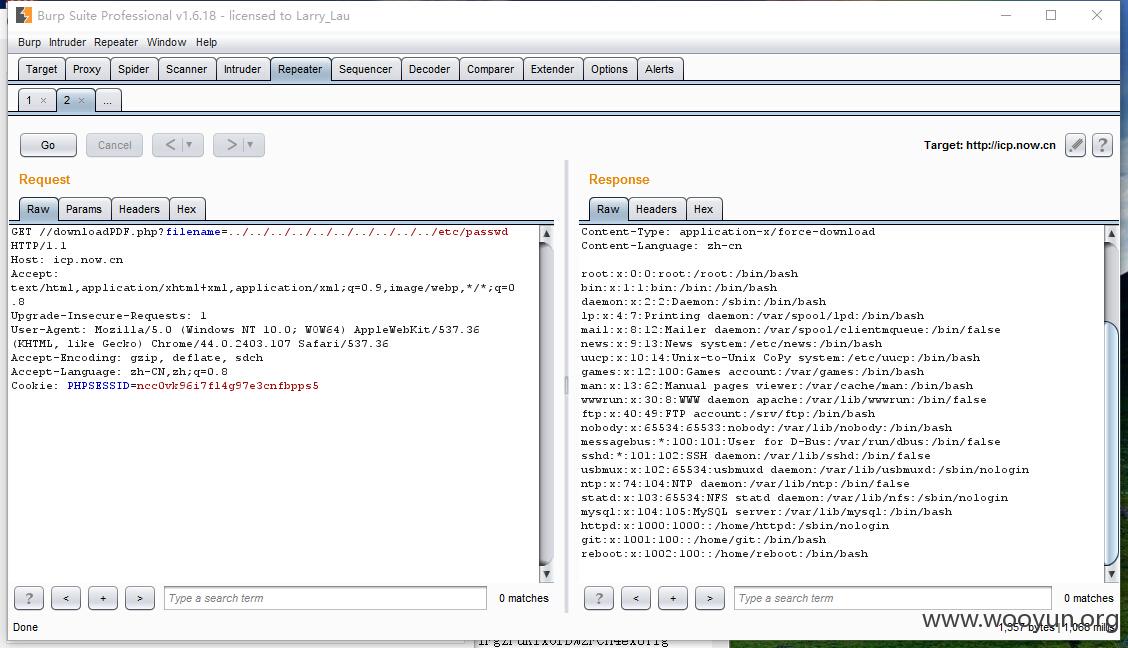Switch to the Scanner tab
Image resolution: width=1128 pixels, height=648 pixels.
click(186, 69)
